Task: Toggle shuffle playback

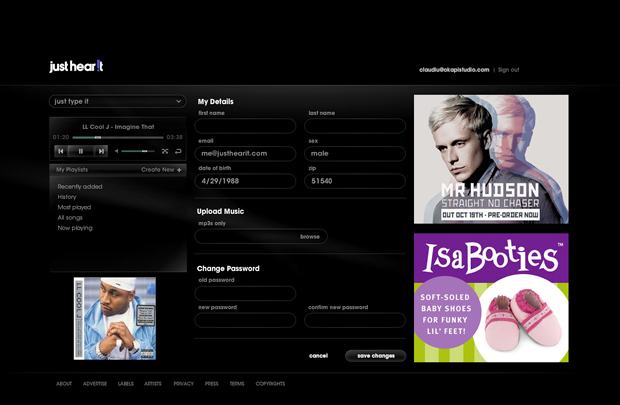Action: coord(166,151)
